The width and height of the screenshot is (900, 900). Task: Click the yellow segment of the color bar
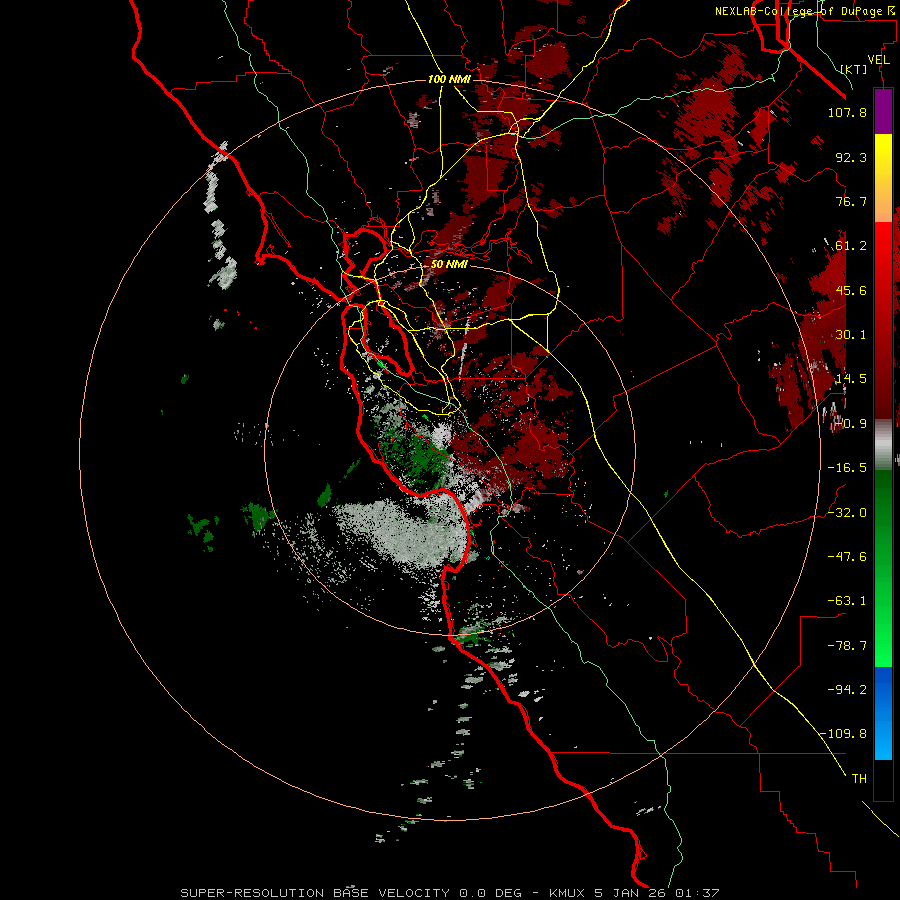pos(883,156)
